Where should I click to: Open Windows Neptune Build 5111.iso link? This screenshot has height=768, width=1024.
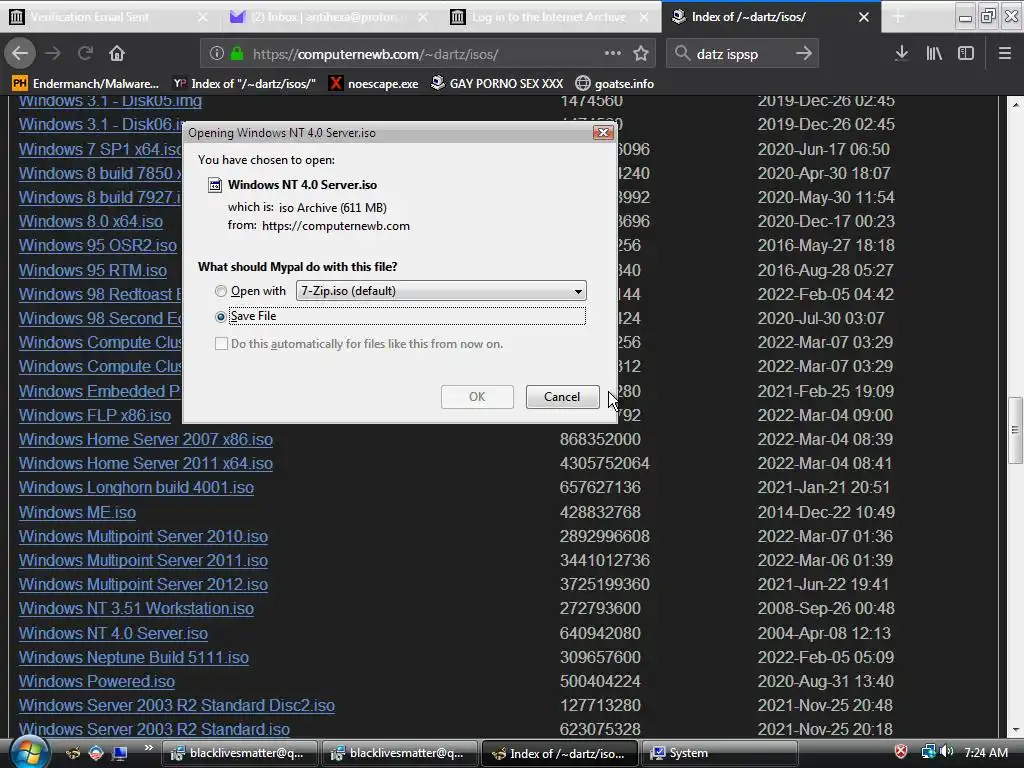tap(133, 658)
